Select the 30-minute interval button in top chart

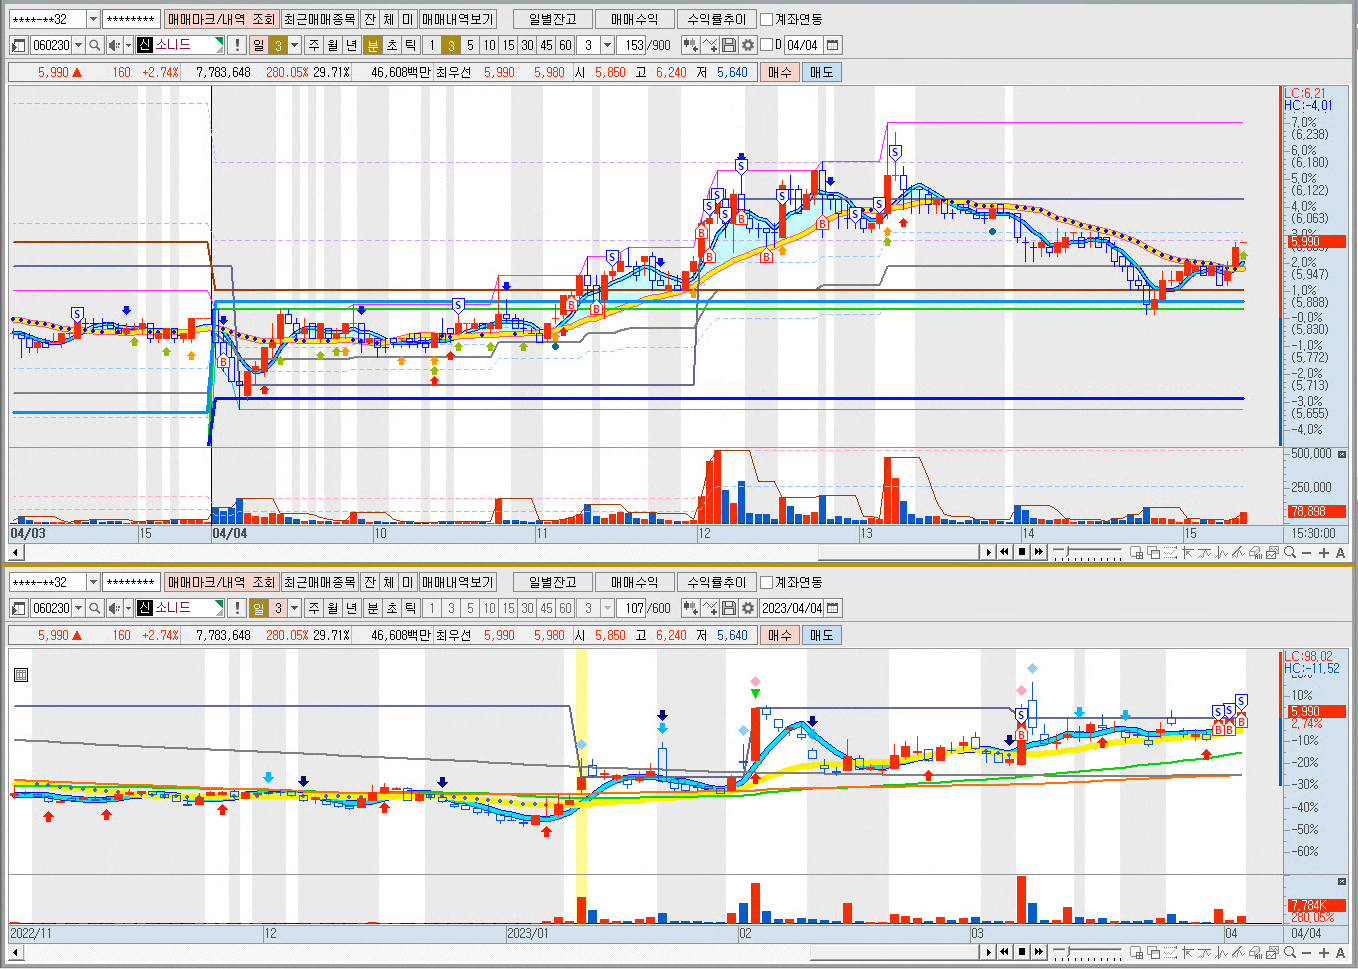pos(527,45)
